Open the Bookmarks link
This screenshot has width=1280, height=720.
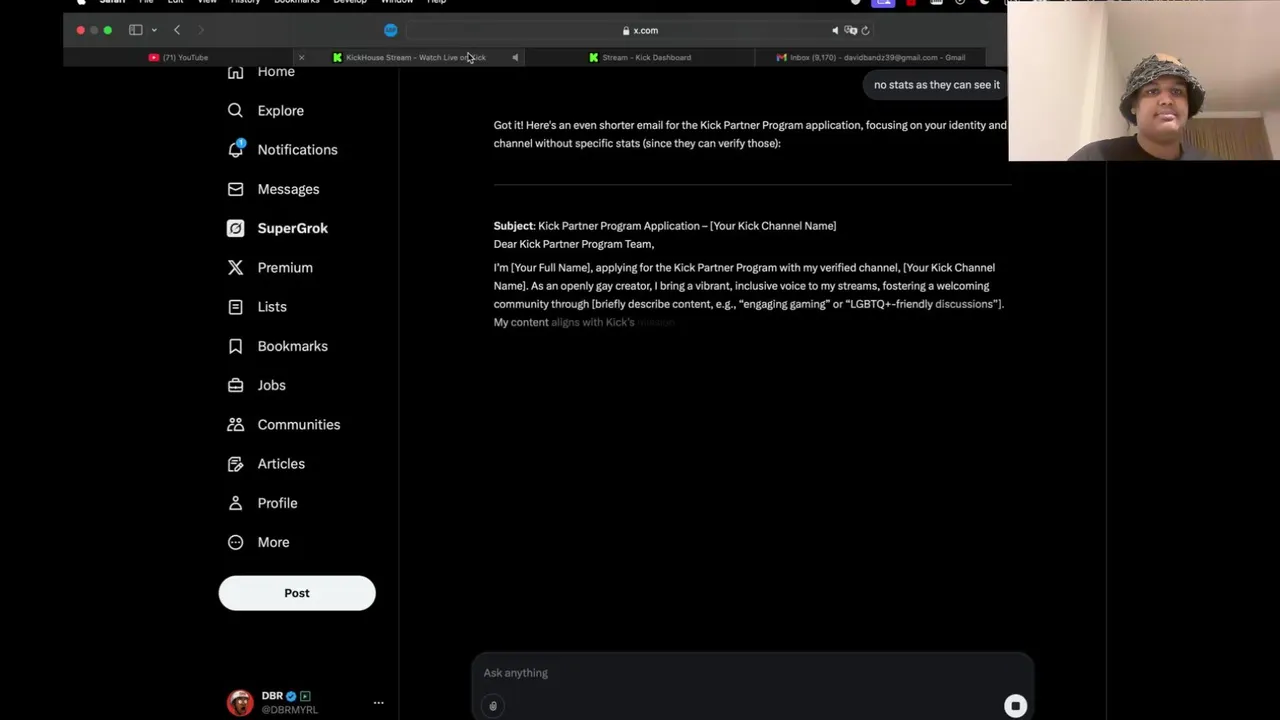[292, 346]
